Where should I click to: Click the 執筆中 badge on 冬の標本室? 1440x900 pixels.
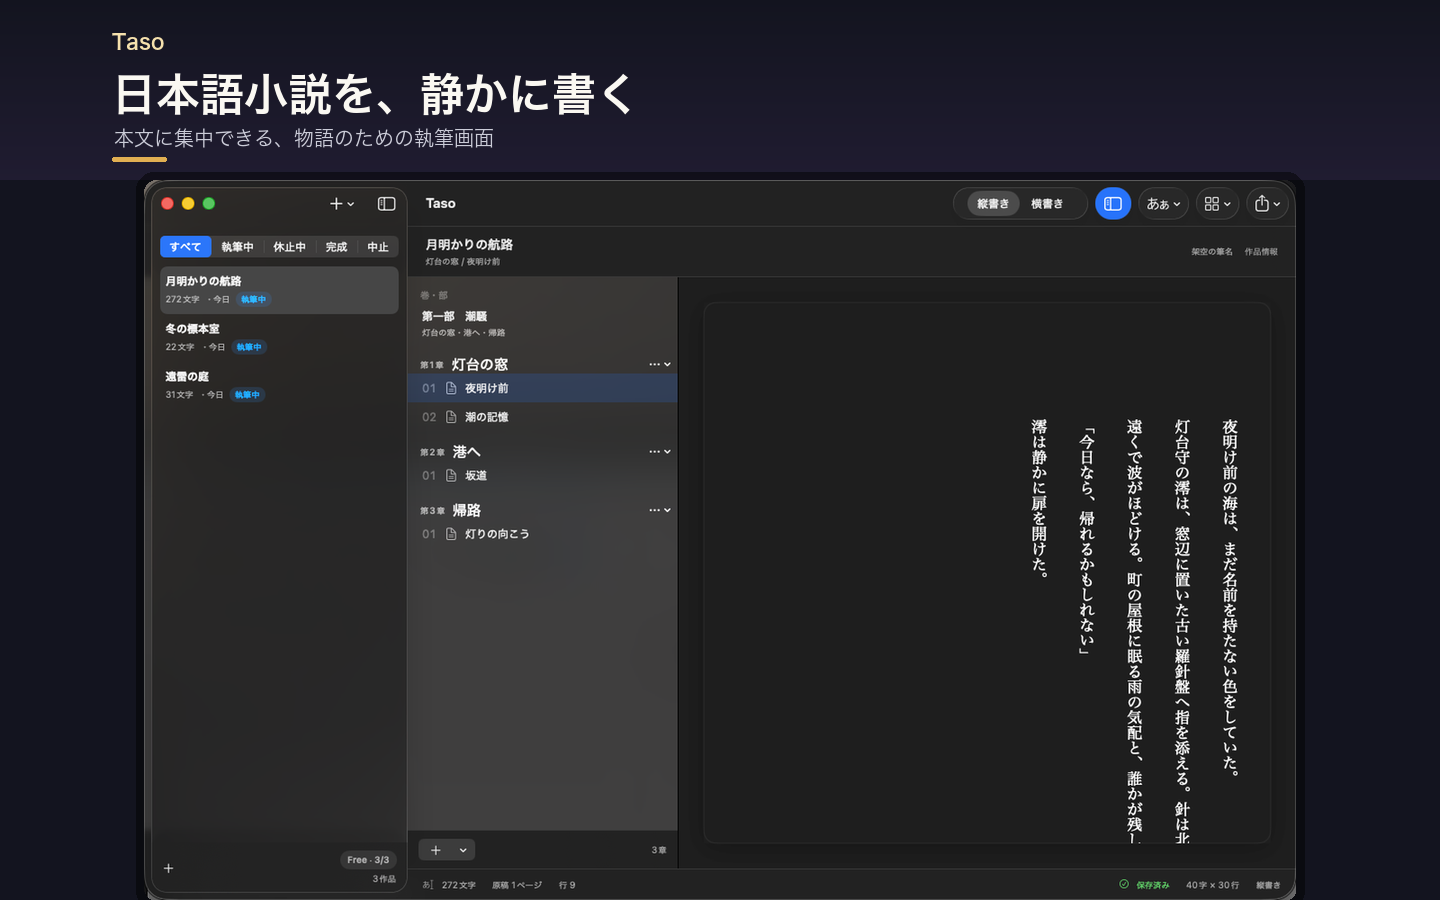[249, 347]
